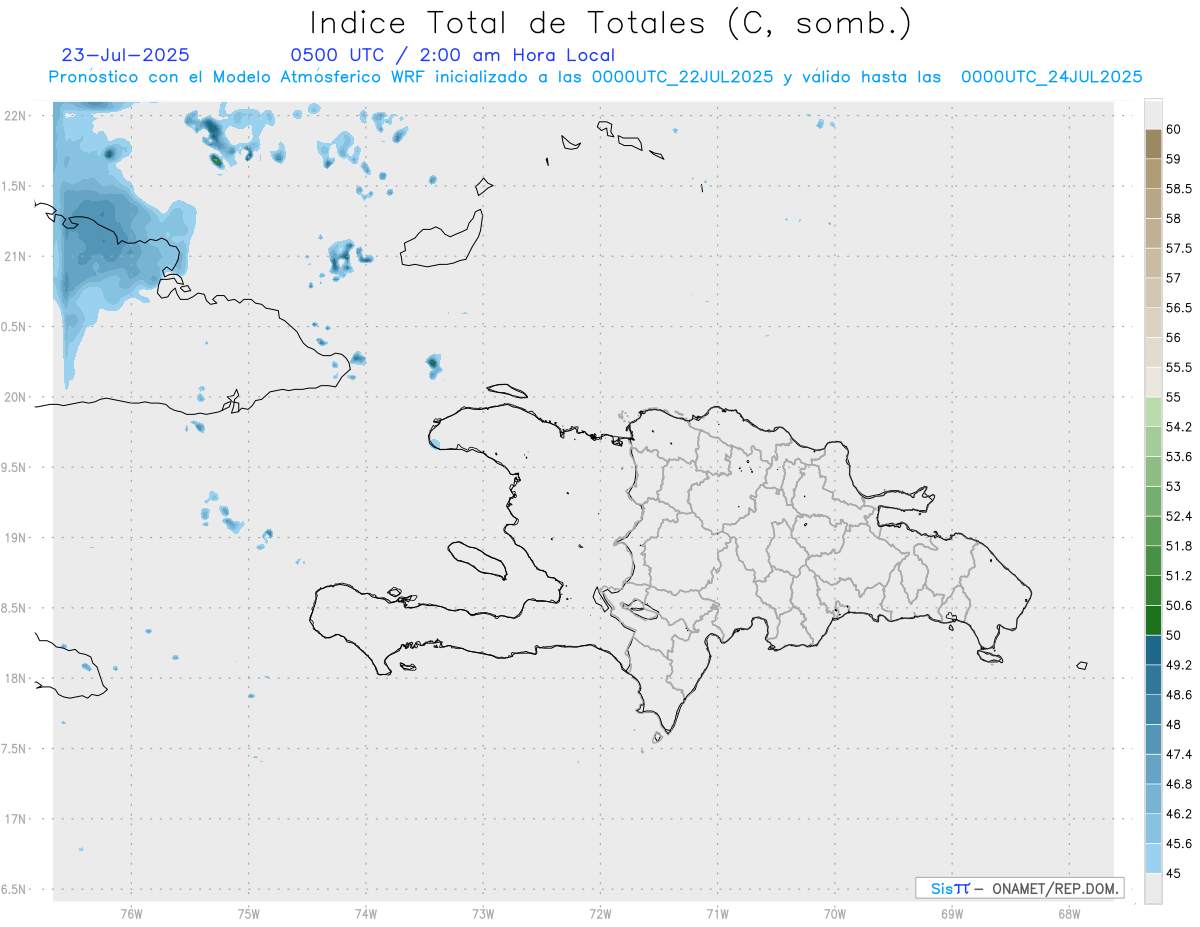Viewport: 1200px width, 927px height.
Task: Click the '70W' longitude label
Action: coord(835,913)
